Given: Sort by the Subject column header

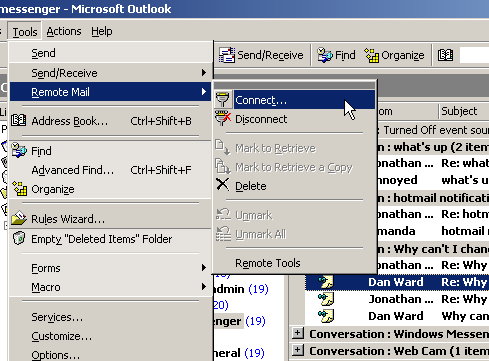Looking at the screenshot, I should pyautogui.click(x=464, y=111).
